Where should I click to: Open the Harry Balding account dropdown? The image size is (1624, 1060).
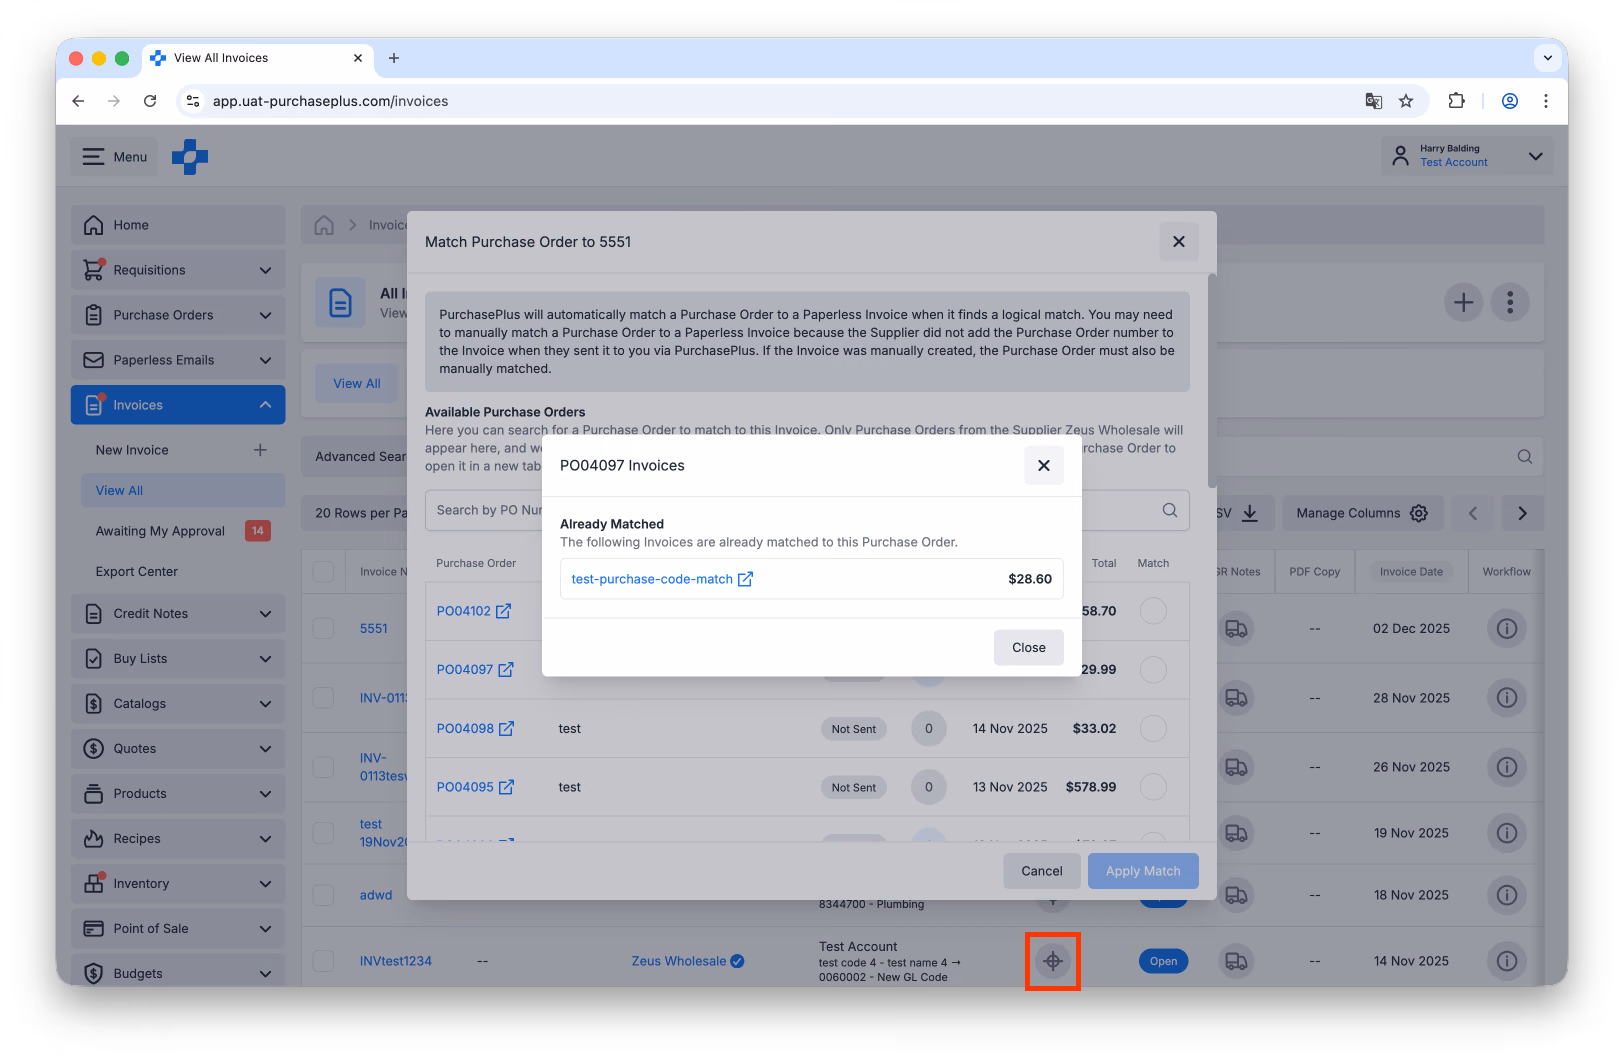click(1467, 156)
